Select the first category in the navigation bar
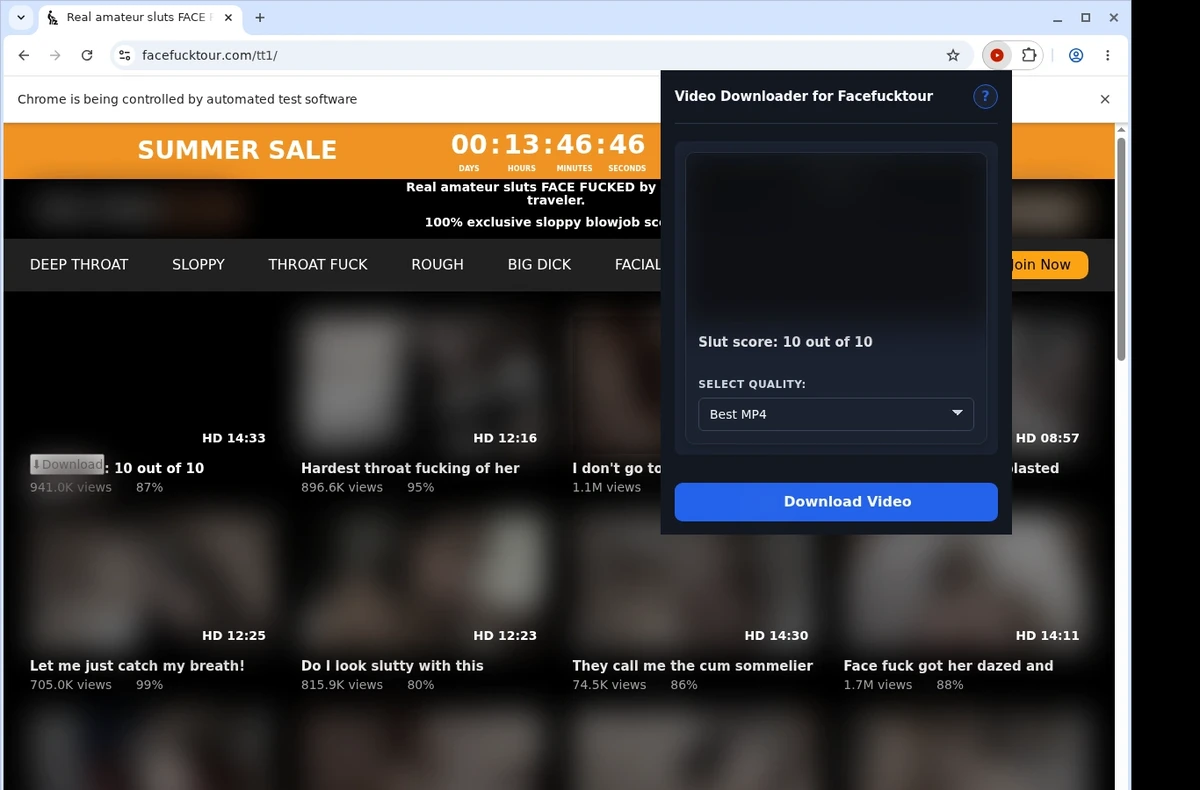The width and height of the screenshot is (1200, 790). tap(79, 264)
